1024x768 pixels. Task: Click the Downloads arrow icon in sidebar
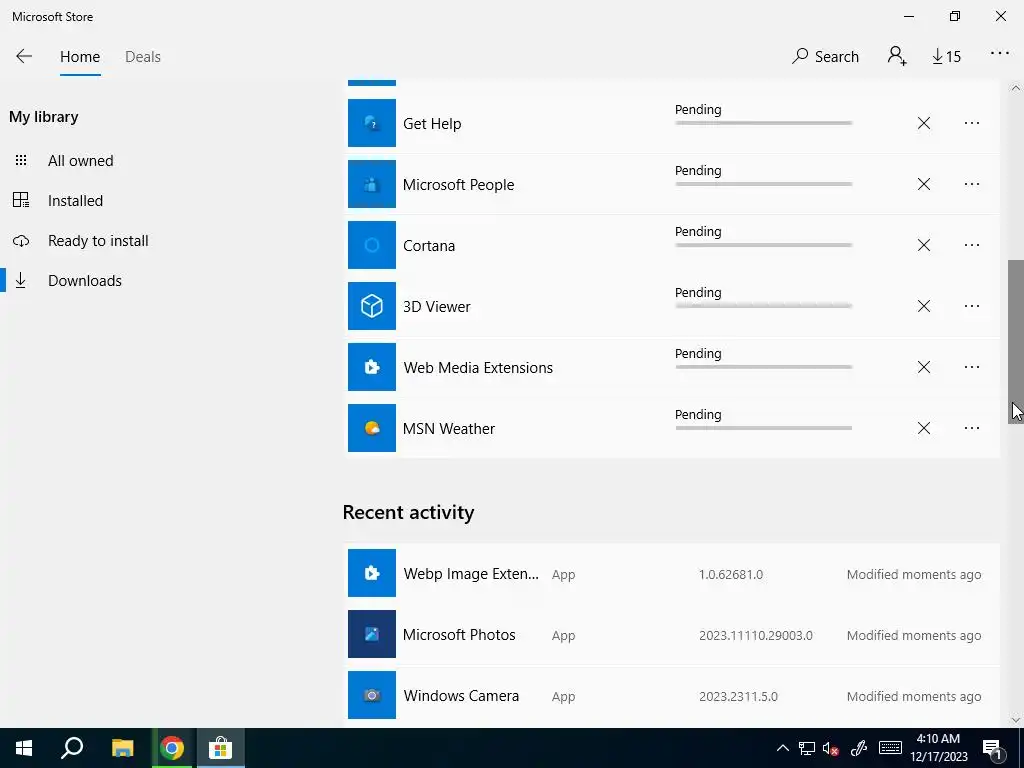tap(21, 280)
